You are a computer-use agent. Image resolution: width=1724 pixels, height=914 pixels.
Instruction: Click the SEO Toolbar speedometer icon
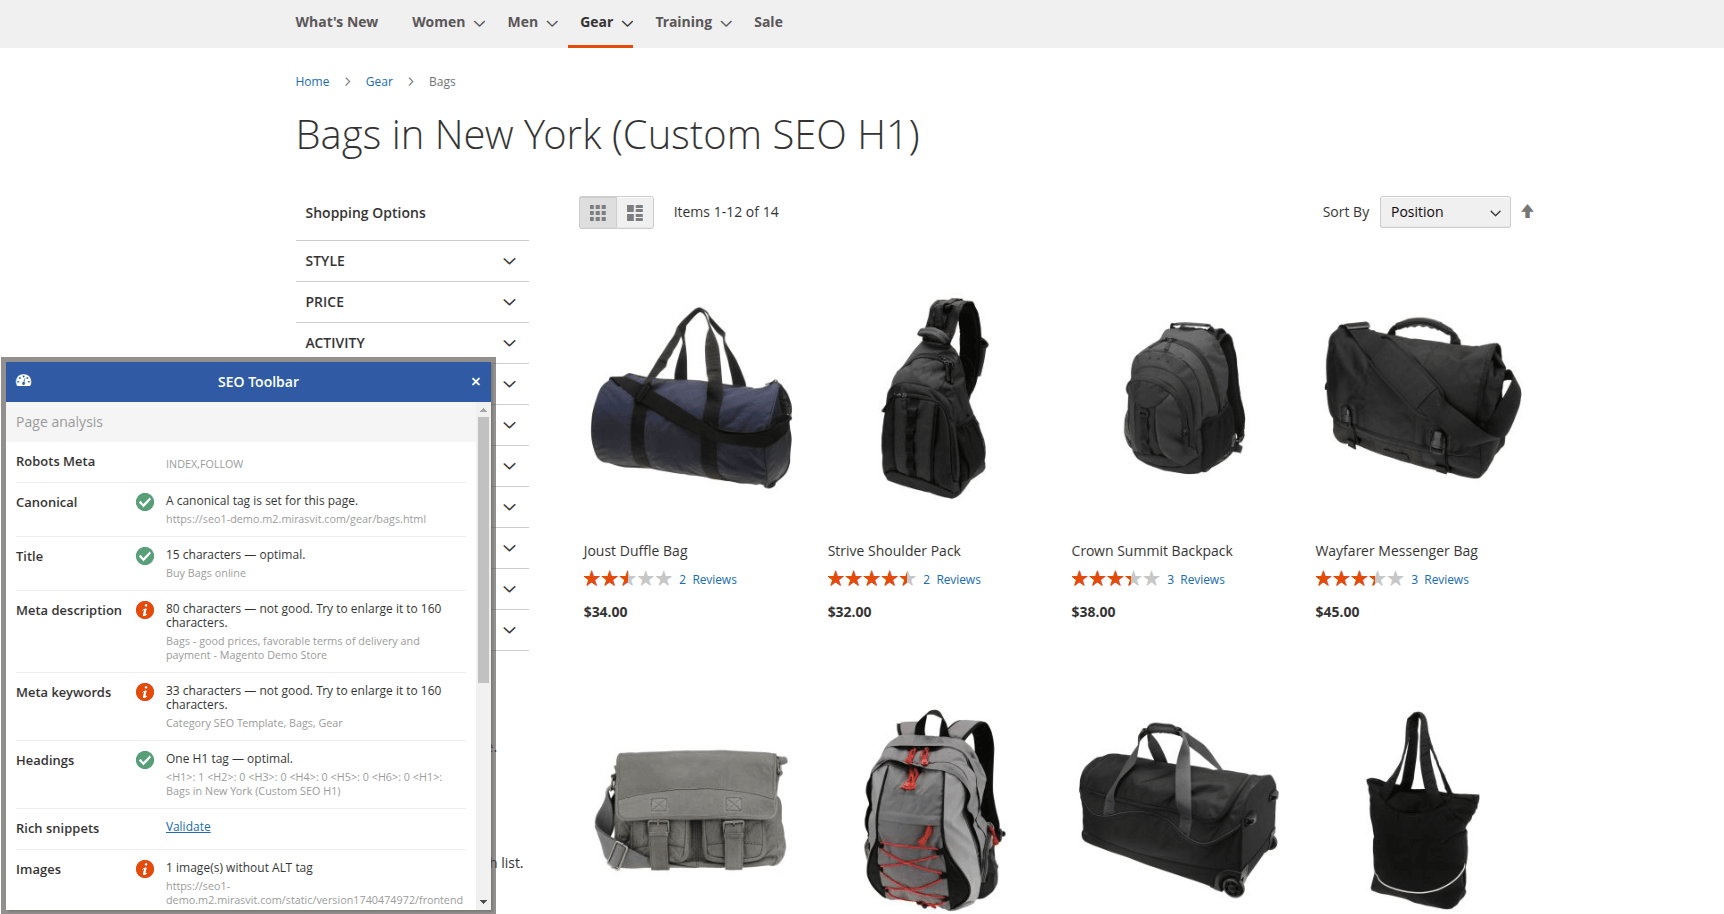(23, 381)
